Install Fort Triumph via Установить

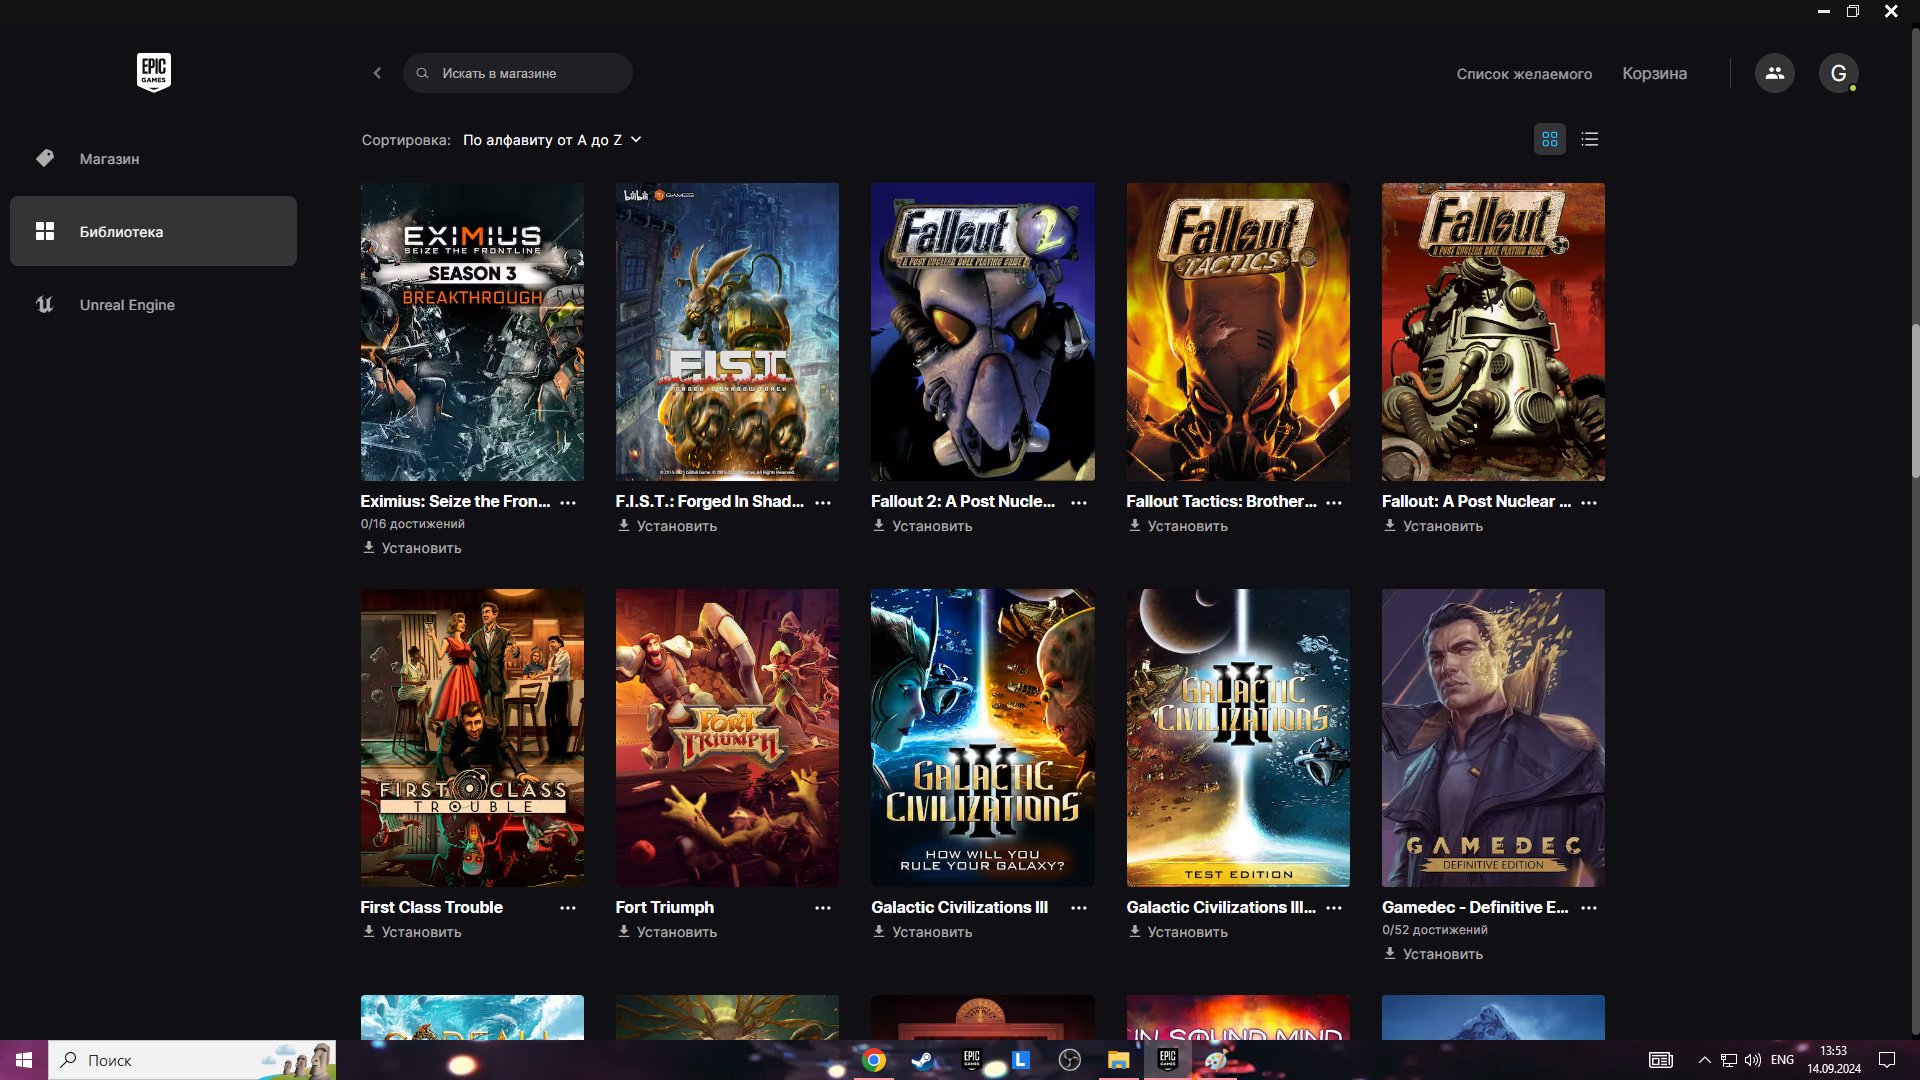[x=667, y=932]
